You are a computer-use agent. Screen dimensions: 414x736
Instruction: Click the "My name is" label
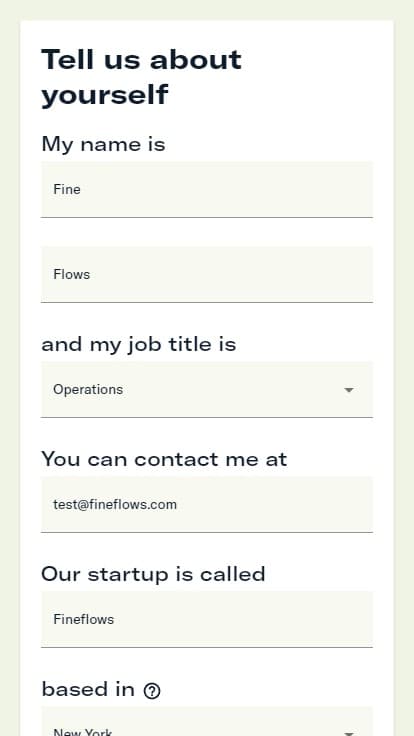103,144
